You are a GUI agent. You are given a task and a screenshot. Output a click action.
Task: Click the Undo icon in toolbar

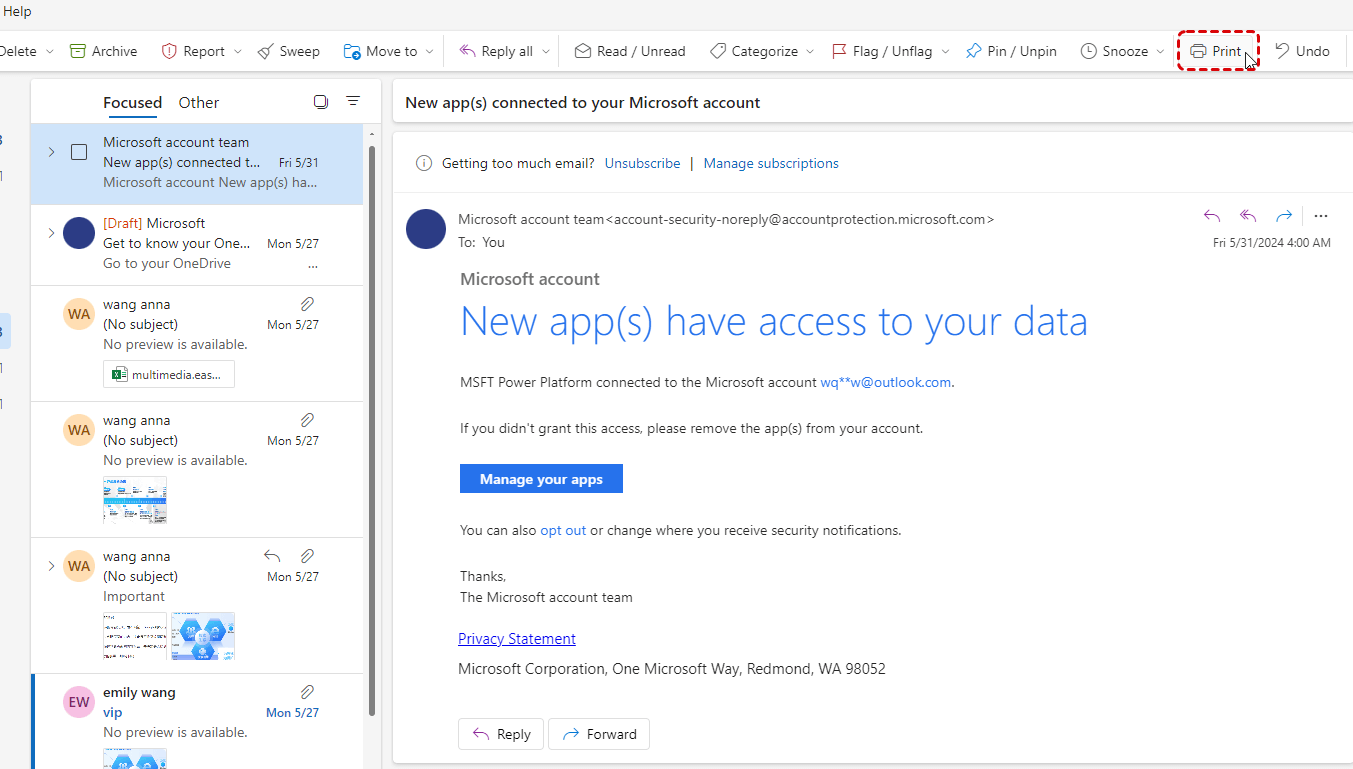coord(1283,51)
